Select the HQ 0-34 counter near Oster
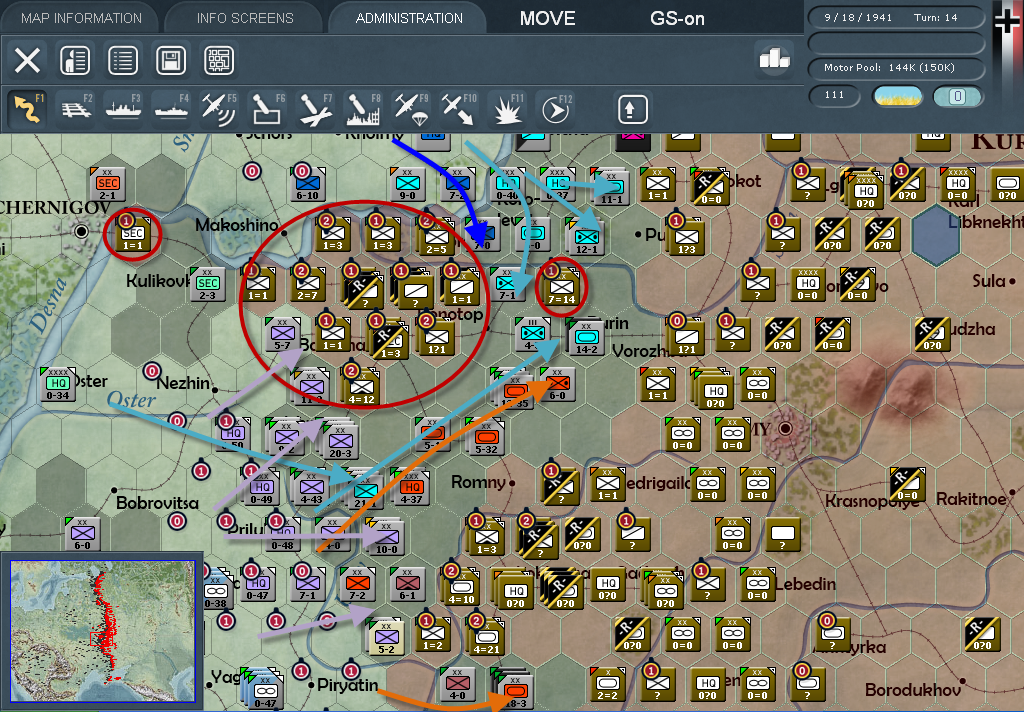The image size is (1024, 712). click(x=57, y=384)
